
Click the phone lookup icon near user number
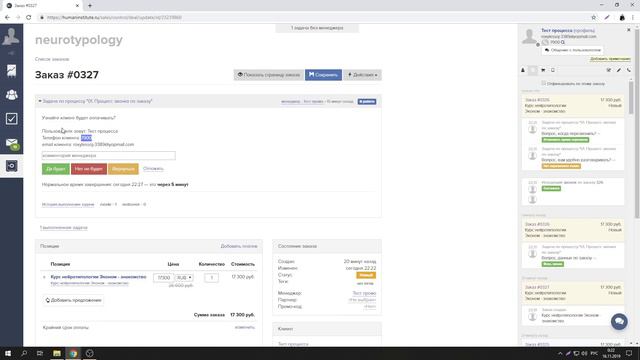[x=563, y=42]
